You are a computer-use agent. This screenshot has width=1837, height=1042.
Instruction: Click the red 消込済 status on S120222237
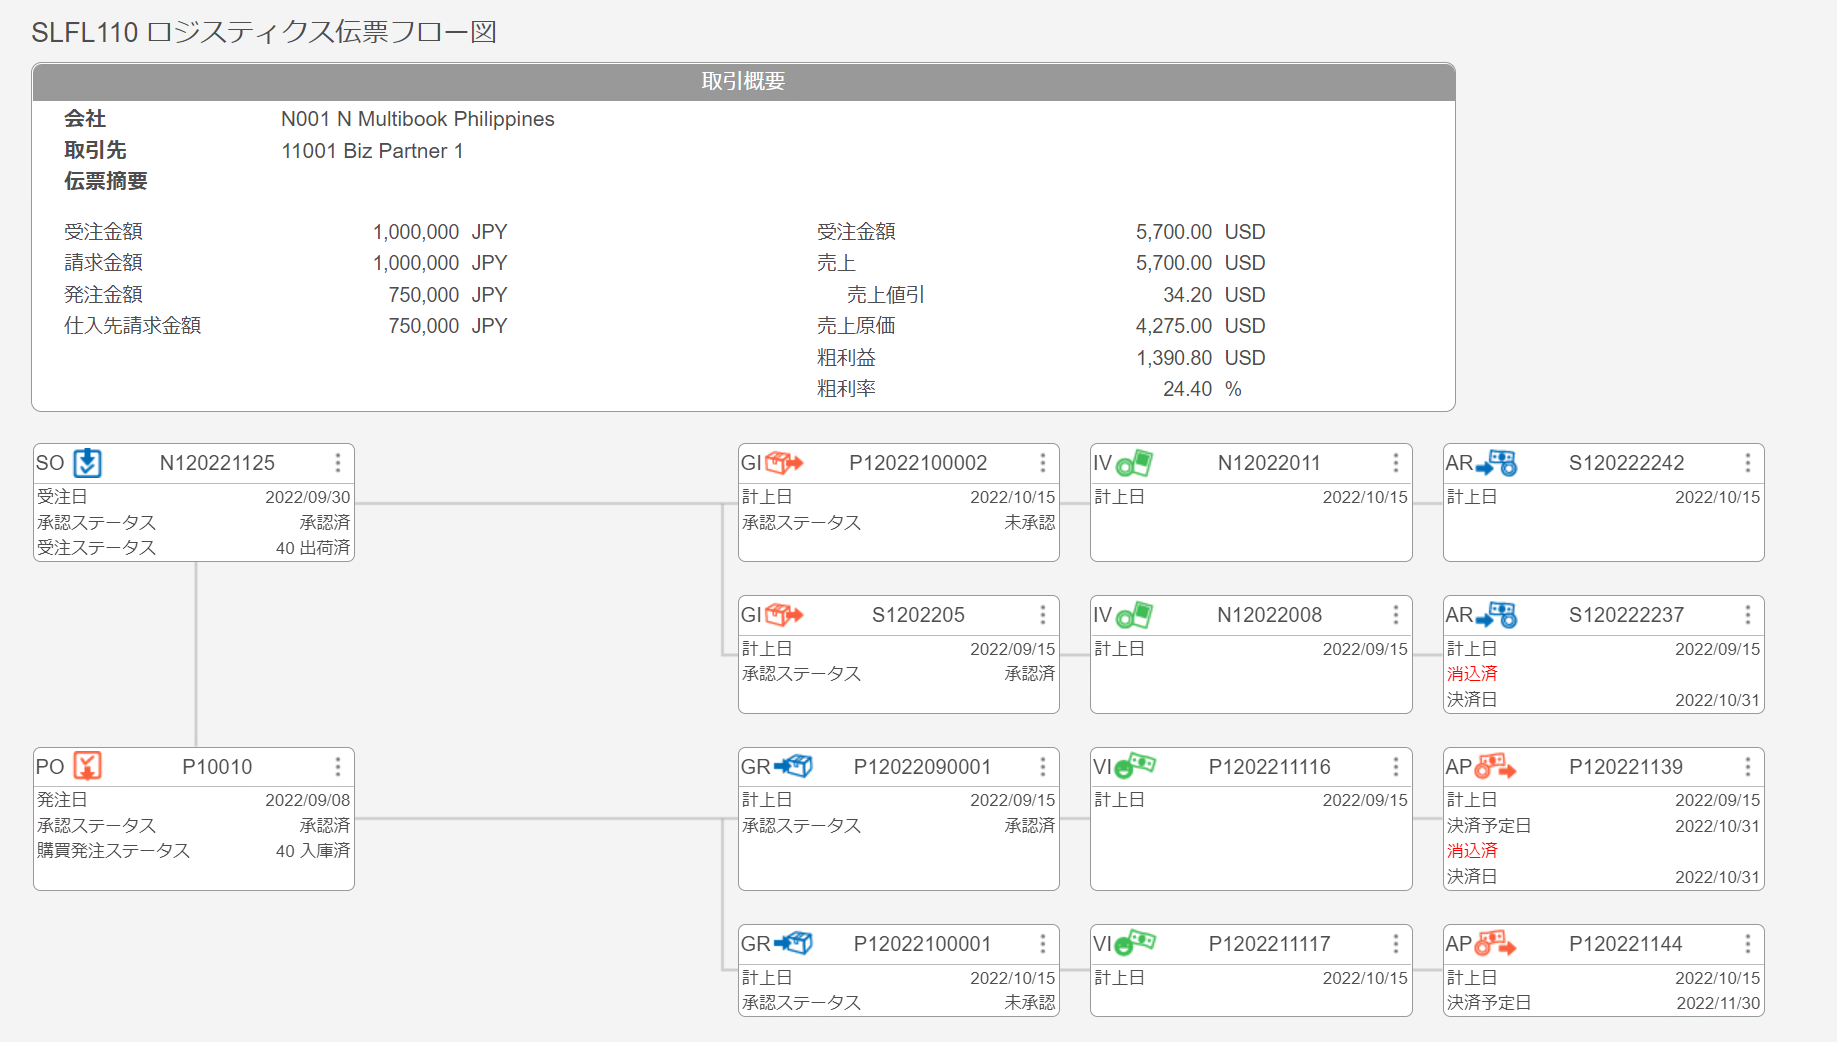[x=1472, y=674]
